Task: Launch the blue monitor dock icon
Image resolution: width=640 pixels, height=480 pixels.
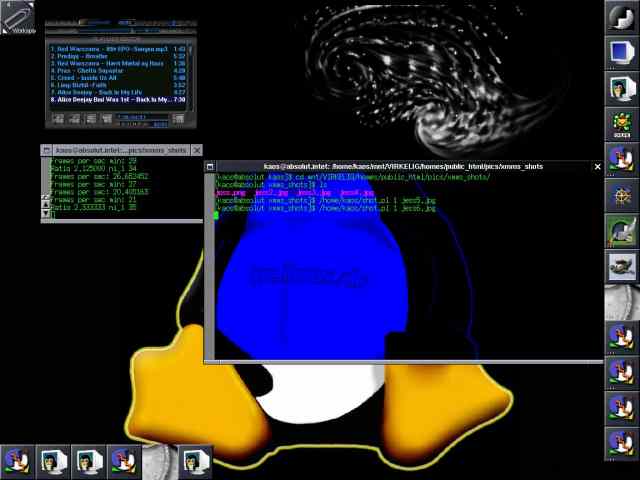Action: pyautogui.click(x=622, y=53)
